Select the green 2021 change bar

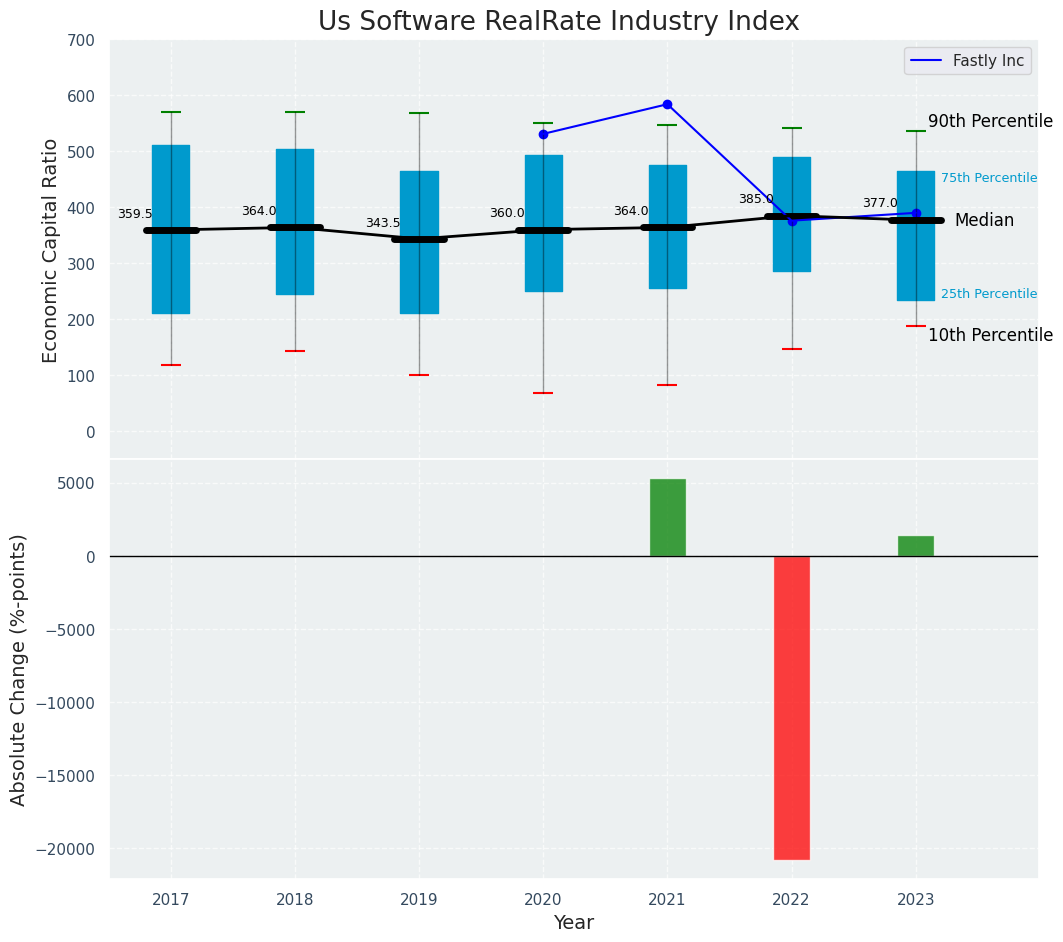667,518
